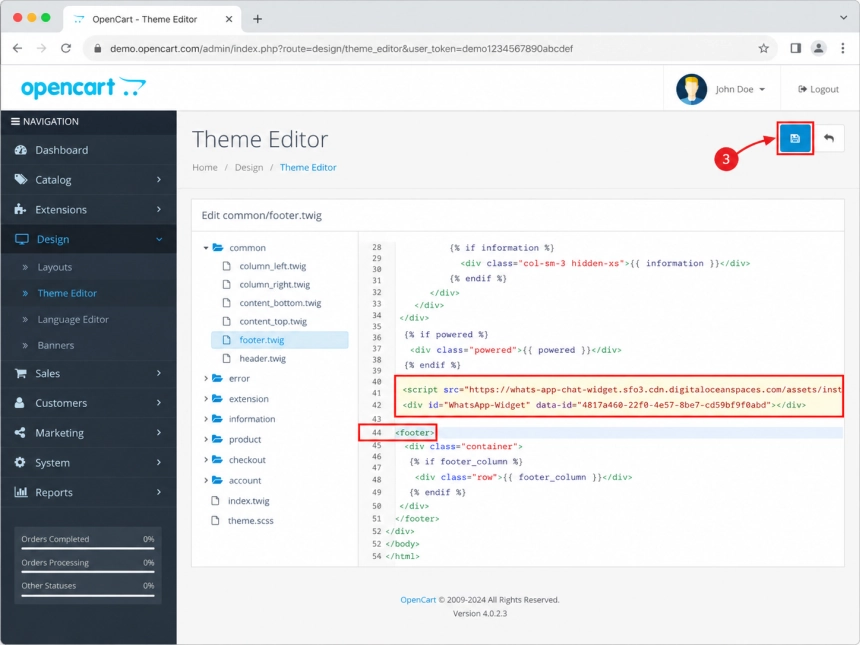The image size is (860, 645).
Task: Click the Sales cart icon
Action: coord(21,373)
